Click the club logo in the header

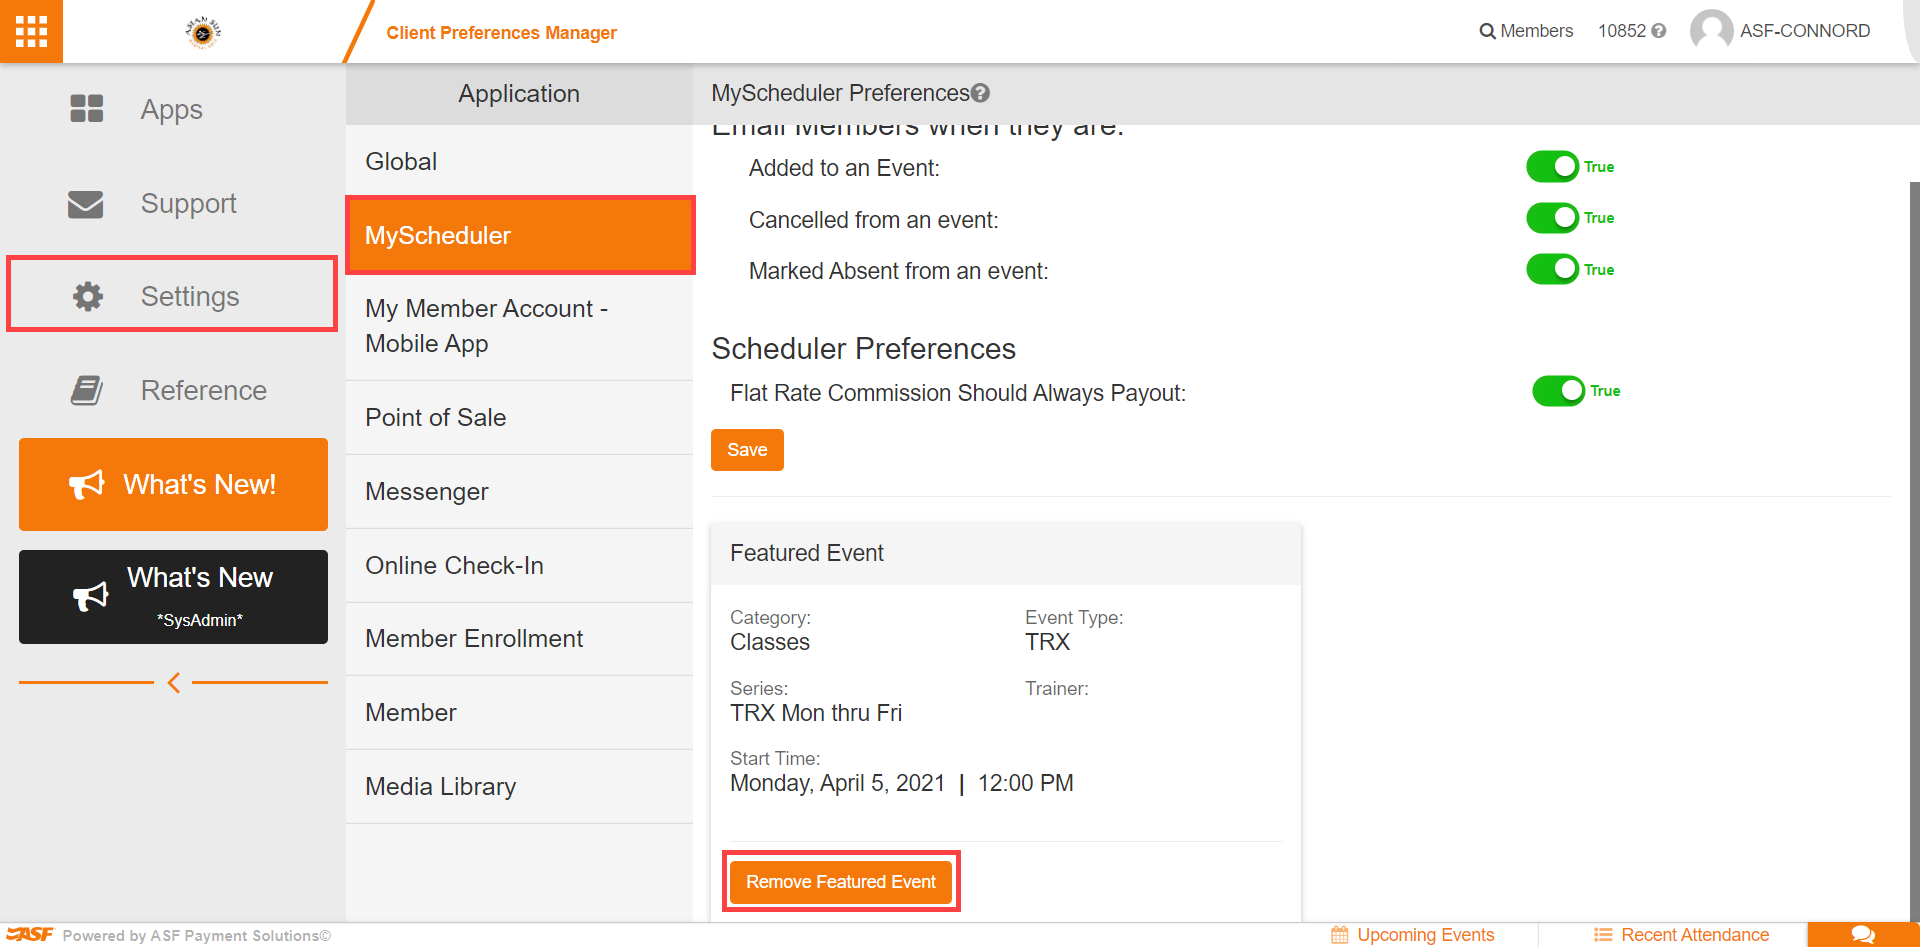tap(203, 32)
